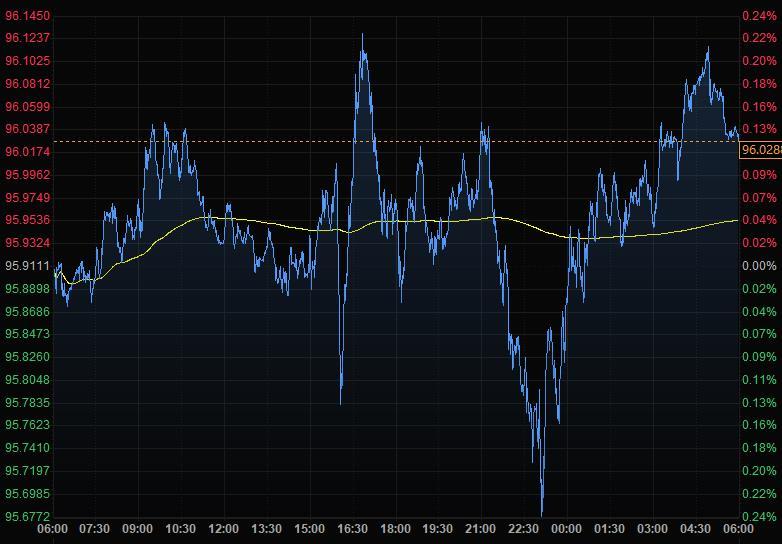This screenshot has width=782, height=544.
Task: Click the 95.7410 price axis label
Action: pyautogui.click(x=28, y=448)
